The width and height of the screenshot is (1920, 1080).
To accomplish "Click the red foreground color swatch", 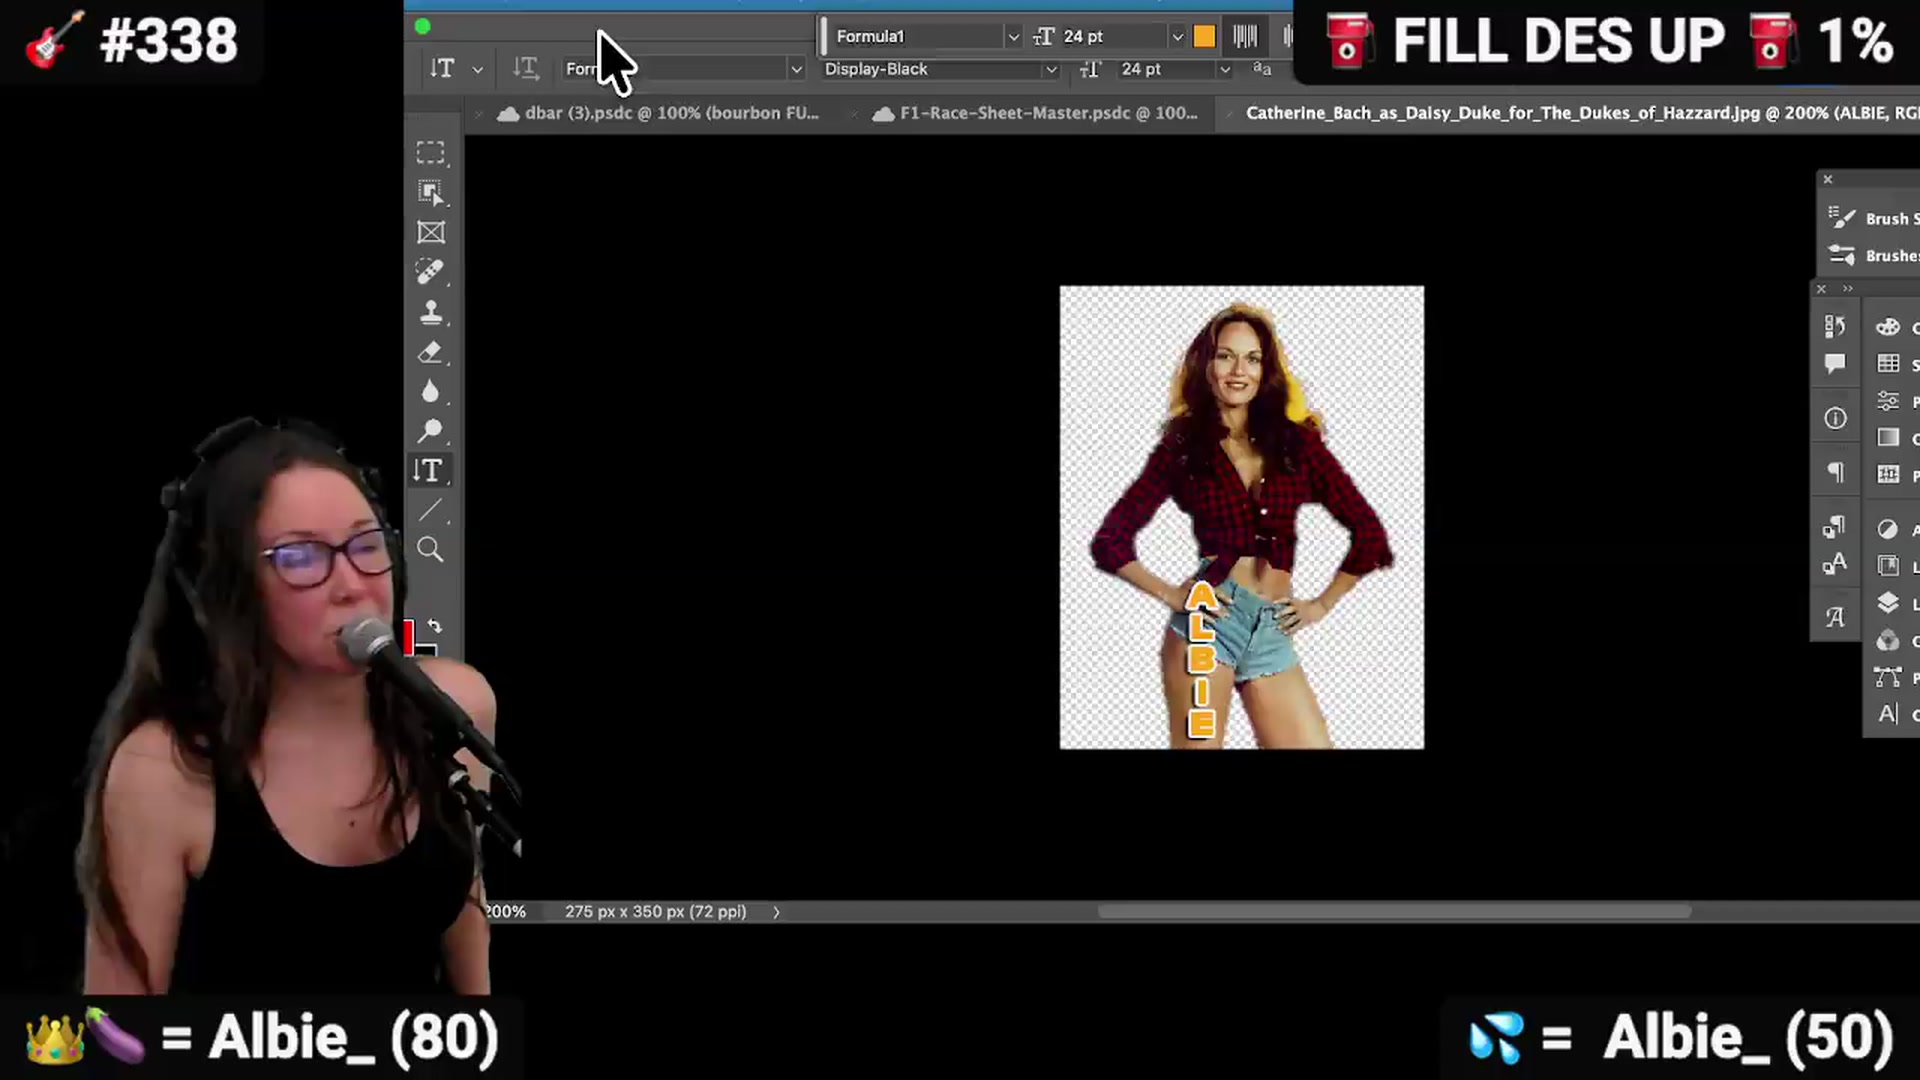I will point(409,636).
